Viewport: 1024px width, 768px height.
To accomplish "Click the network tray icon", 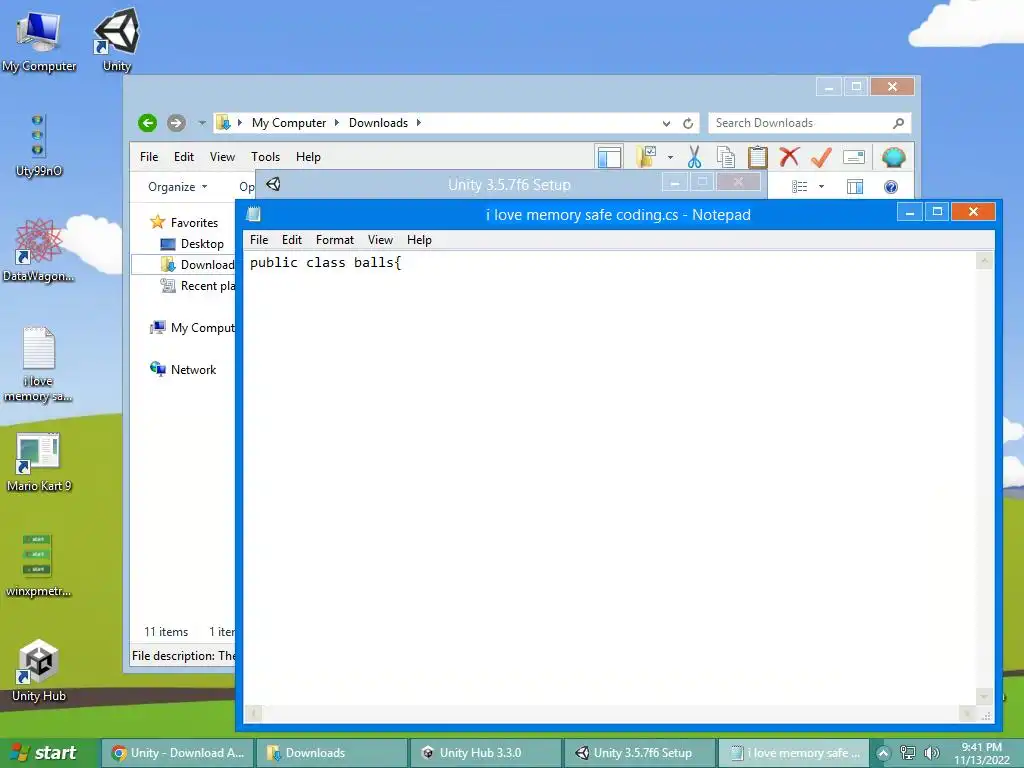I will point(908,753).
